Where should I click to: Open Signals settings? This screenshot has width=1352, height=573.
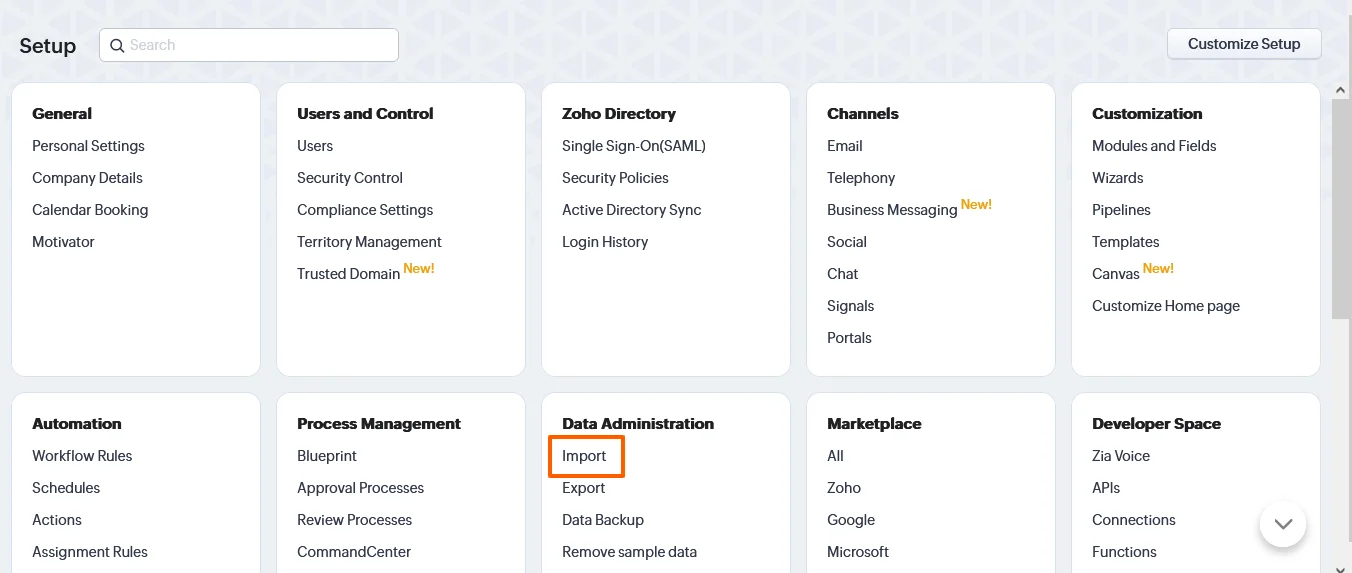click(851, 306)
